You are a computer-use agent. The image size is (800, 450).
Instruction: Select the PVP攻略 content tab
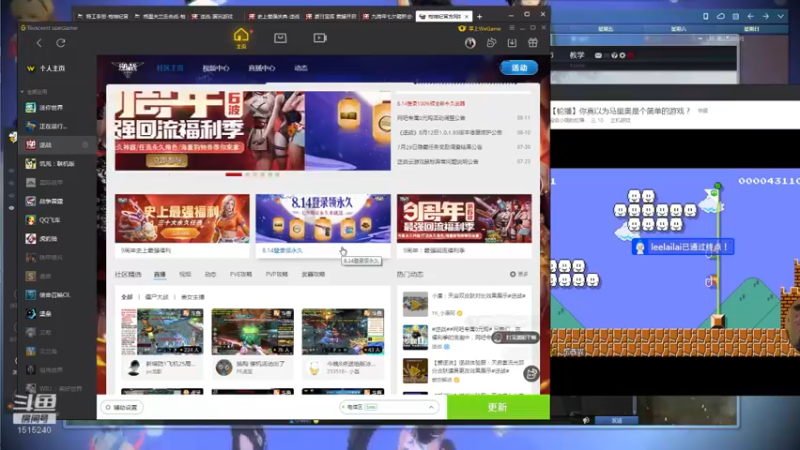[277, 274]
